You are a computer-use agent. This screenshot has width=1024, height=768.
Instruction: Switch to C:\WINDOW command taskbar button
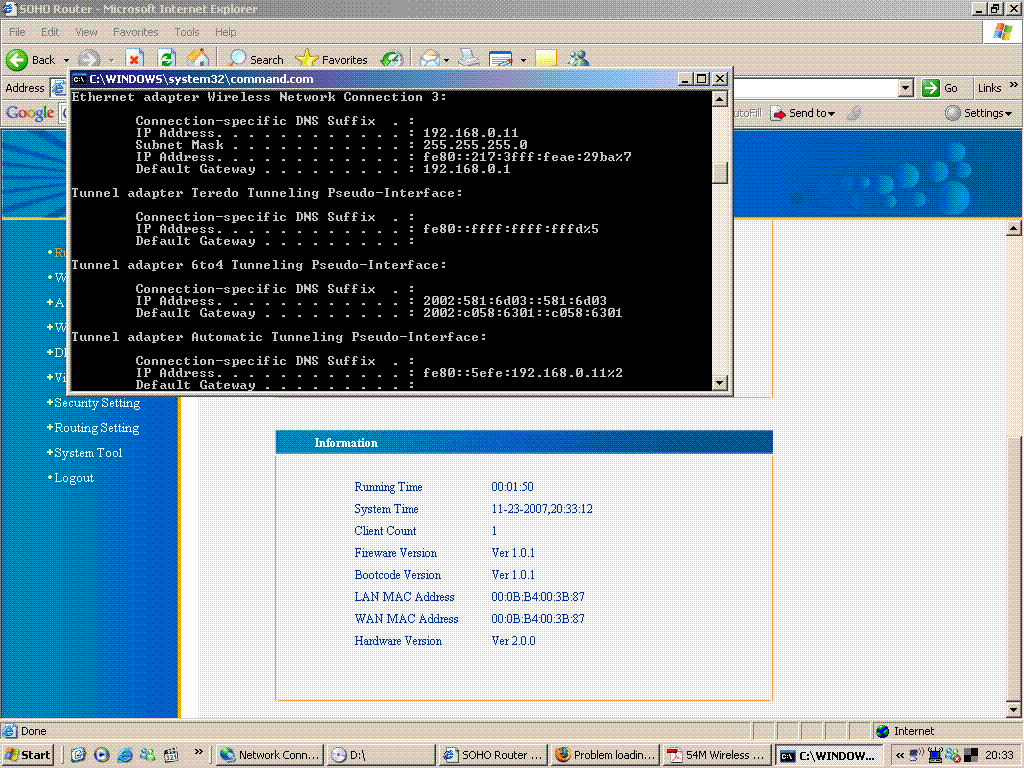pos(829,756)
